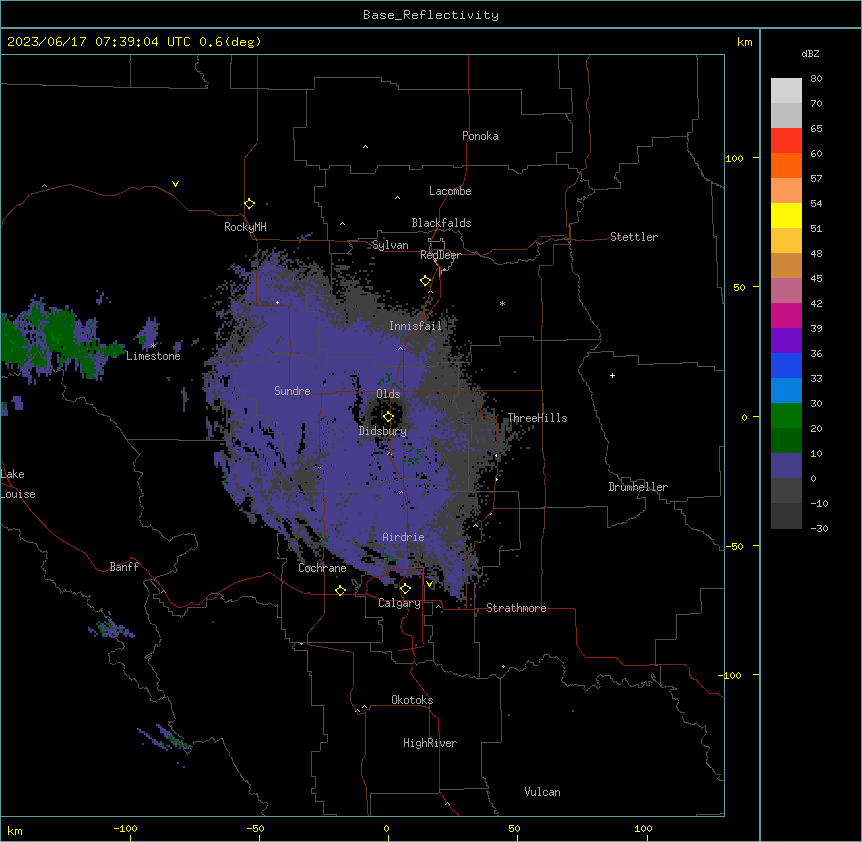Click the yellow diamond marker above the Calgary label
862x842 pixels.
[x=405, y=589]
